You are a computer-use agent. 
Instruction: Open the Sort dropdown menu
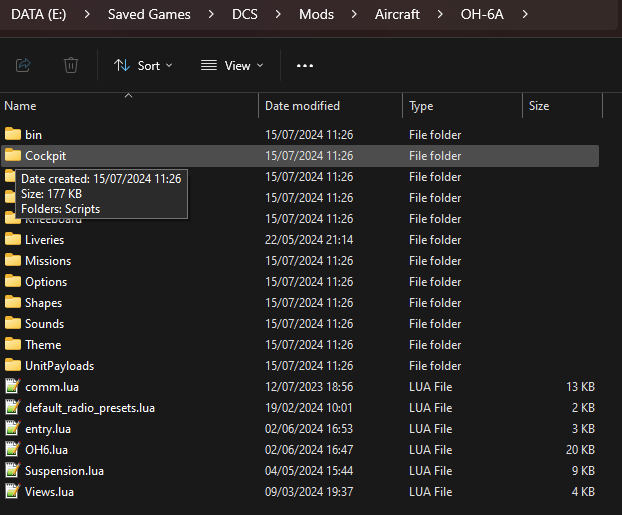[x=143, y=65]
